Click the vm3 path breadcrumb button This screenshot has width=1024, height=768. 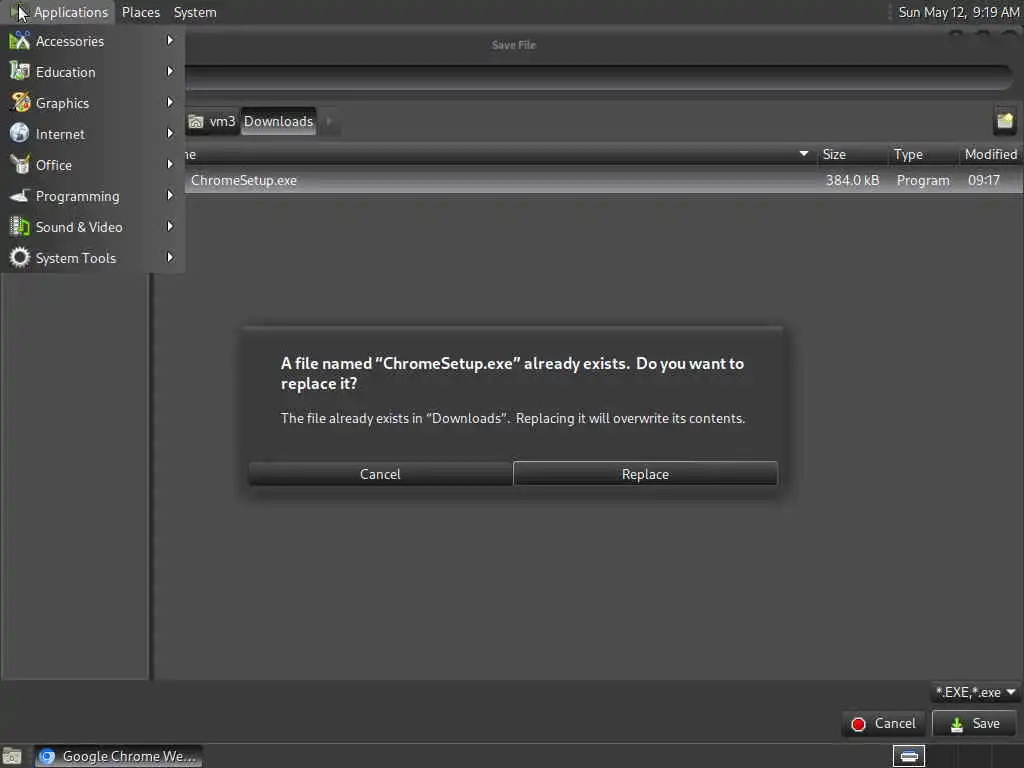(x=213, y=121)
